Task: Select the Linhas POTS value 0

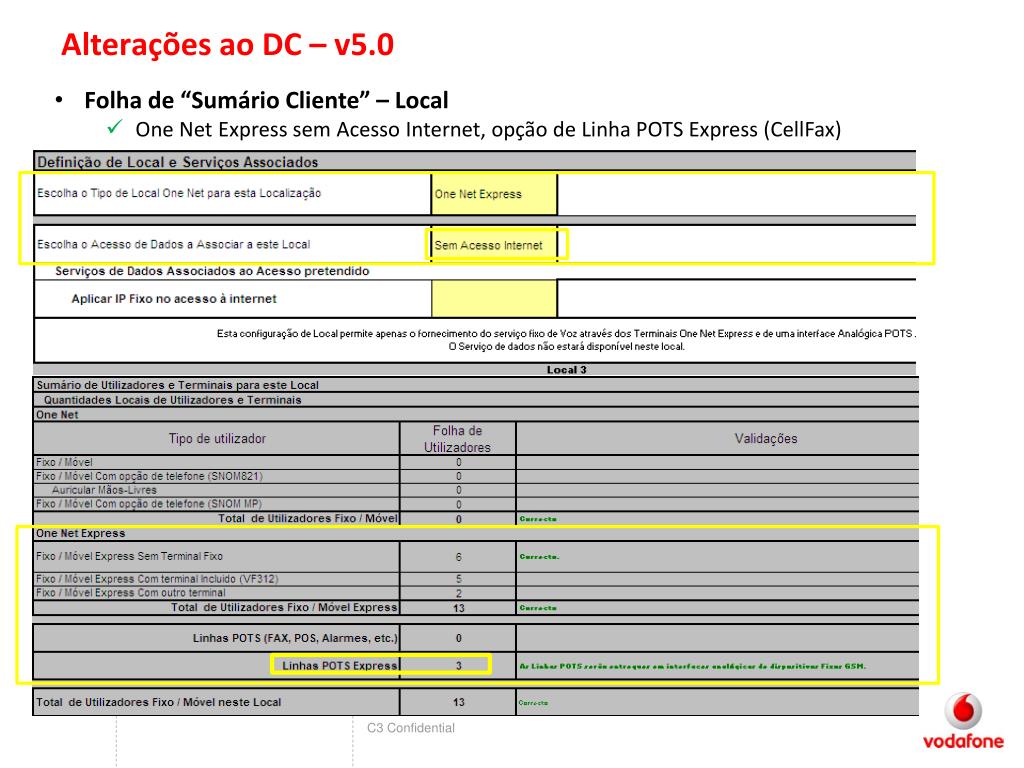Action: [x=458, y=638]
